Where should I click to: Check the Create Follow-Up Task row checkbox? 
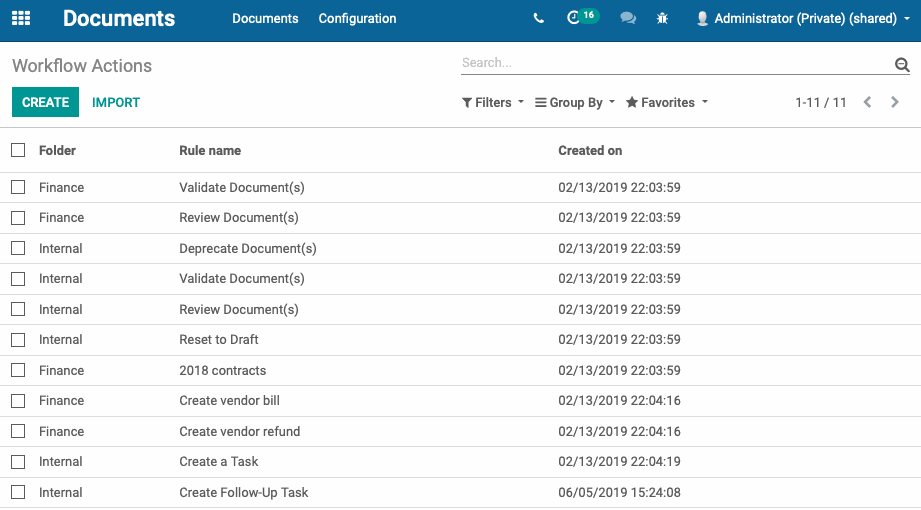[18, 492]
